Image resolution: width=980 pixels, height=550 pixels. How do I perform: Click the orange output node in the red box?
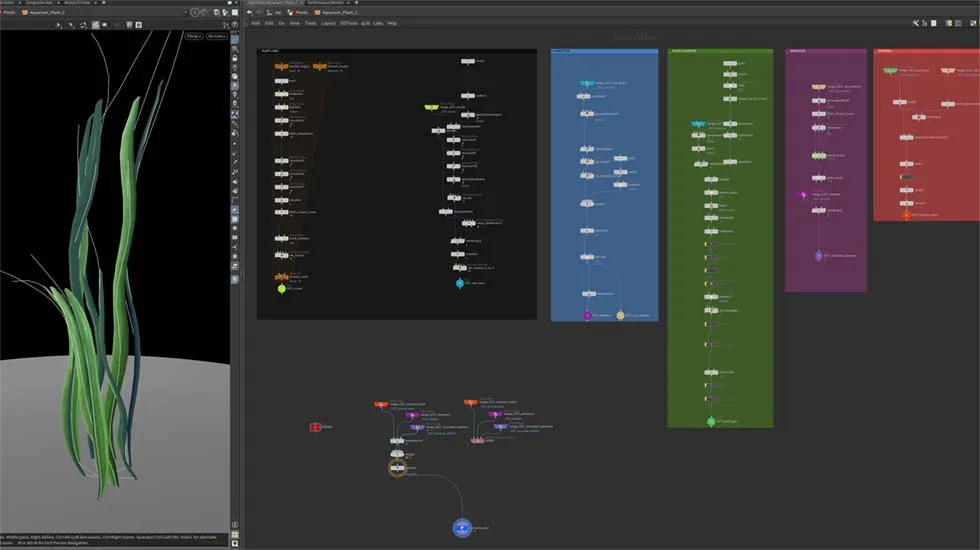point(906,215)
